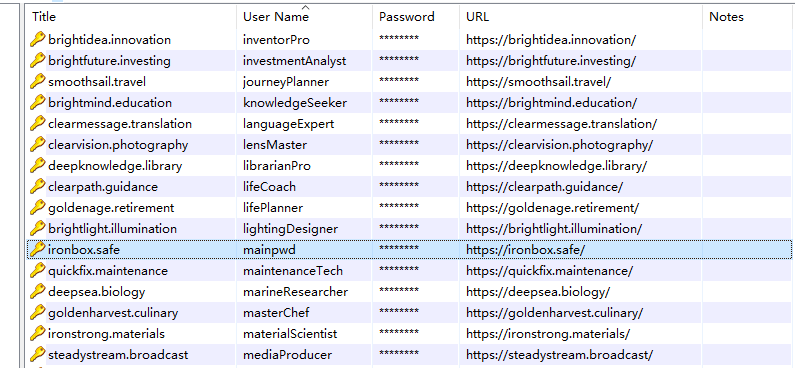
Task: Select the clearmessage.translation title
Action: click(x=120, y=124)
